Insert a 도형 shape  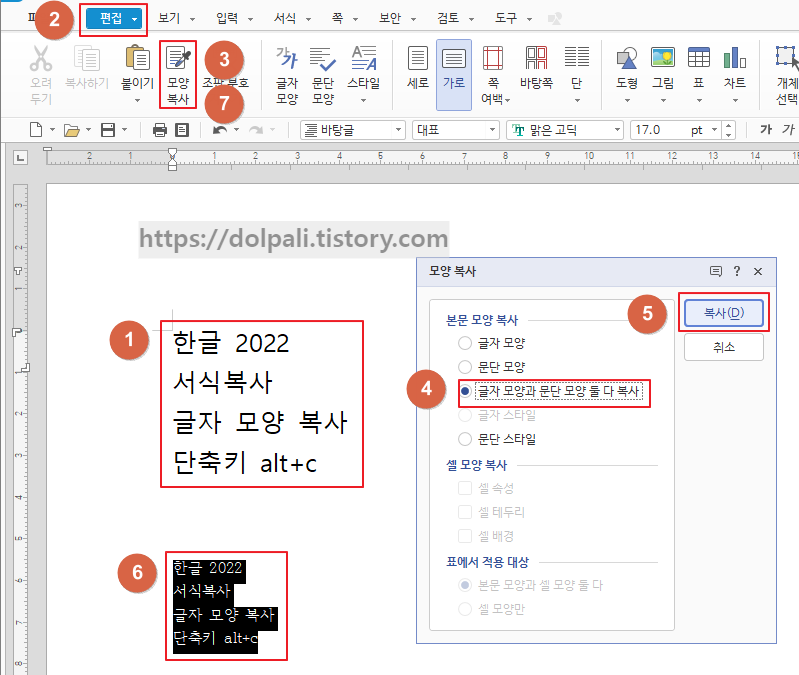(x=627, y=58)
